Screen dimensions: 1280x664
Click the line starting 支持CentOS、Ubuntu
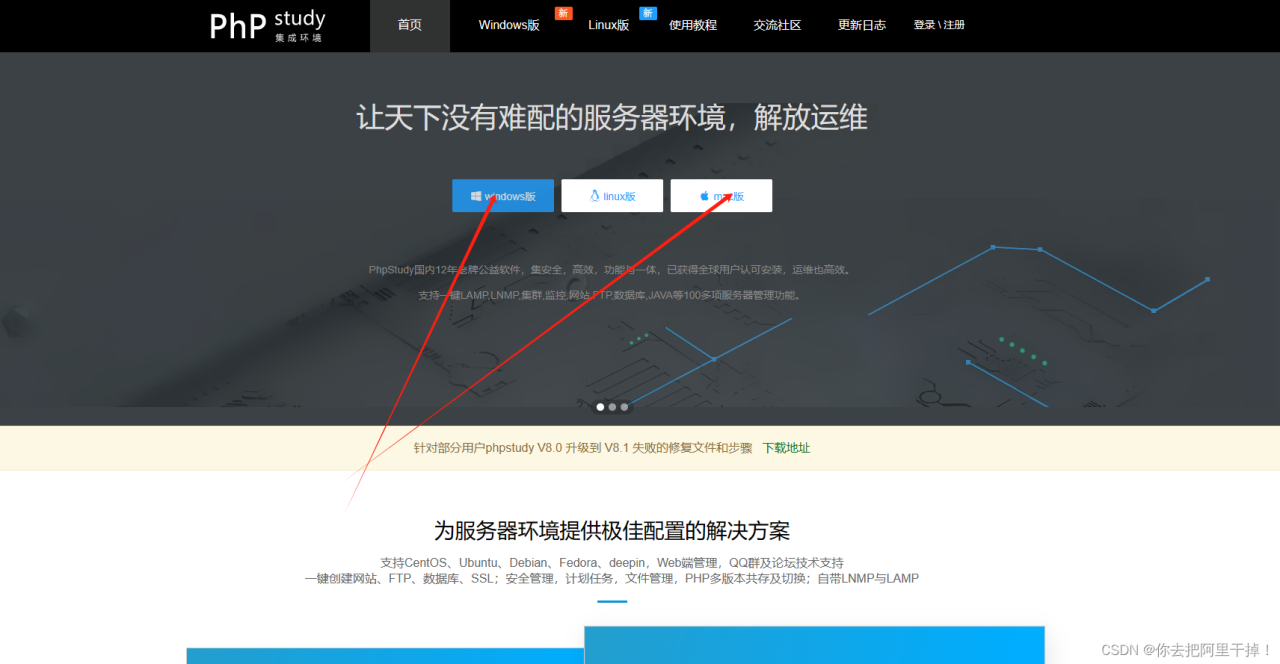pos(612,563)
